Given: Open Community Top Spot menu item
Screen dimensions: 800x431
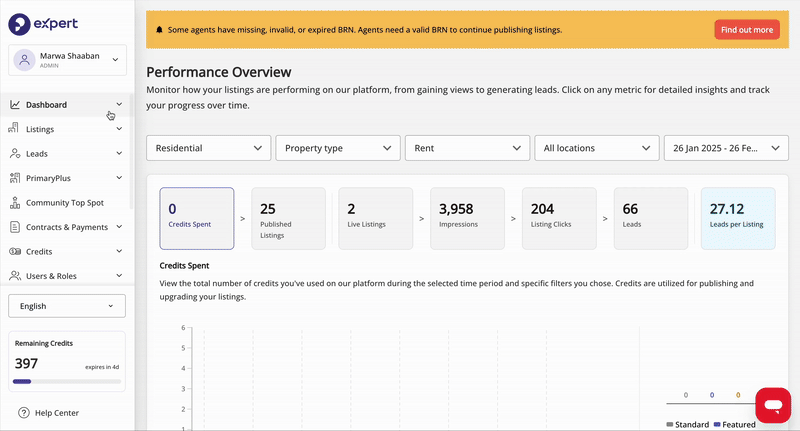Looking at the screenshot, I should click(x=66, y=202).
